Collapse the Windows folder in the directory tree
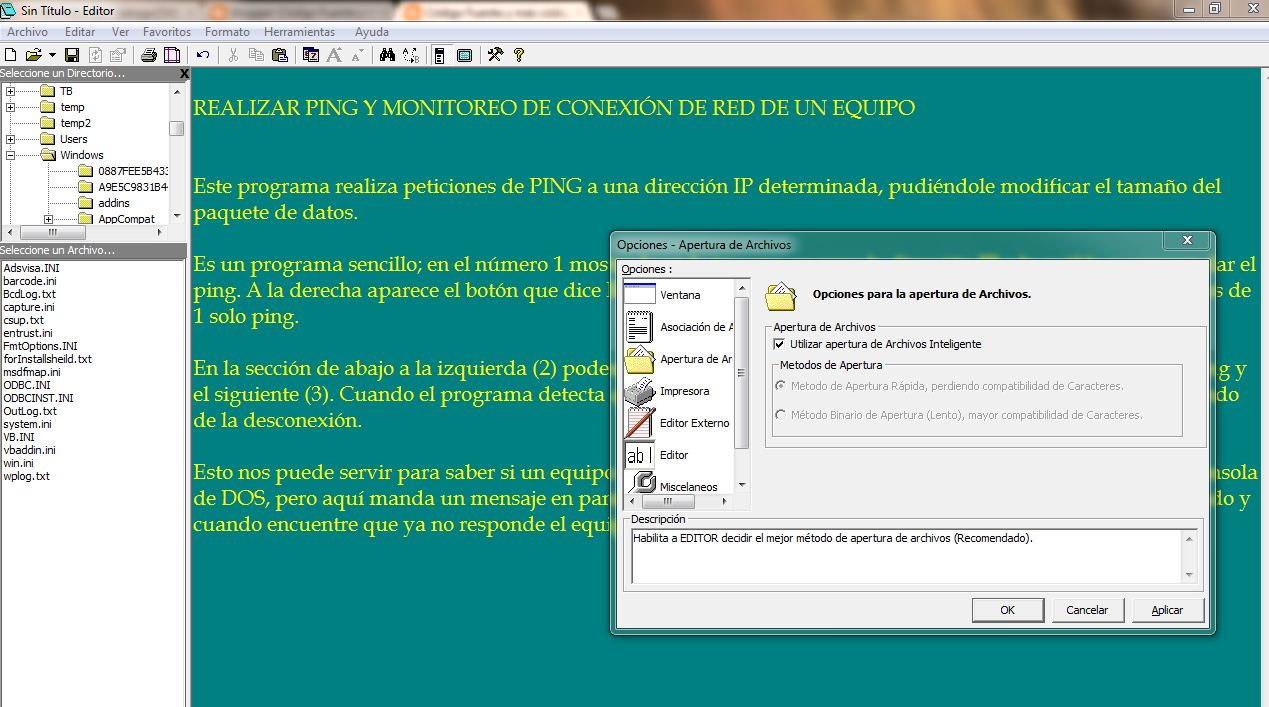 click(x=8, y=155)
